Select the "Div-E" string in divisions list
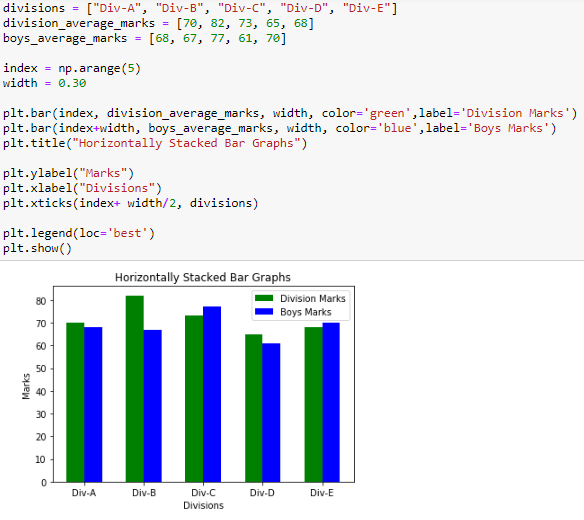The width and height of the screenshot is (584, 520). pyautogui.click(x=366, y=8)
